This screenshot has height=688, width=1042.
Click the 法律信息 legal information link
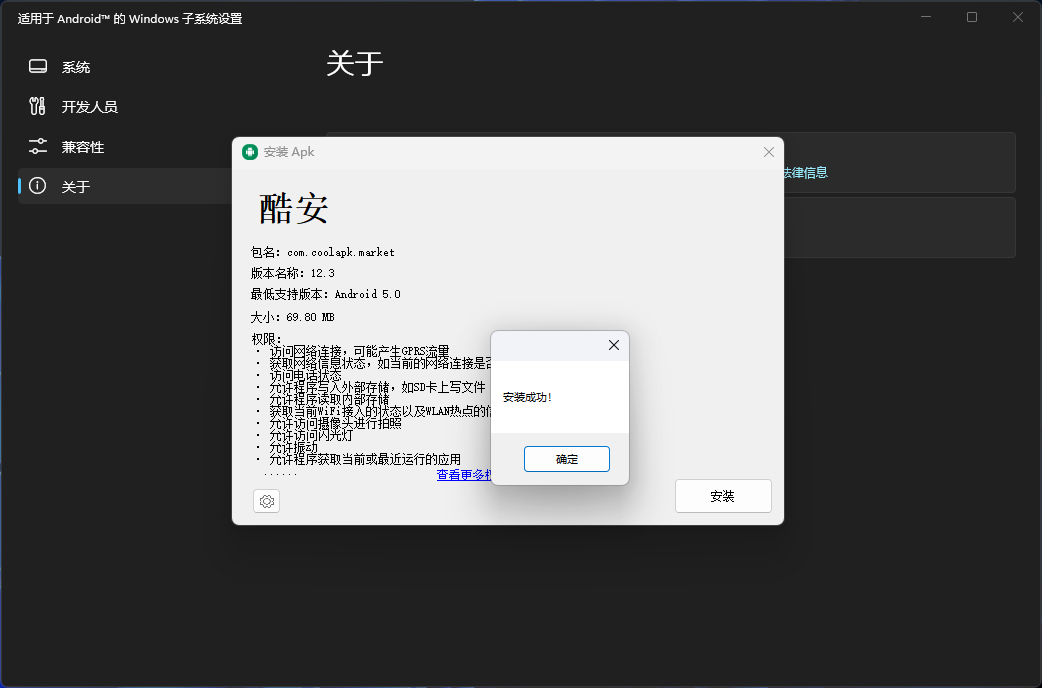click(806, 172)
